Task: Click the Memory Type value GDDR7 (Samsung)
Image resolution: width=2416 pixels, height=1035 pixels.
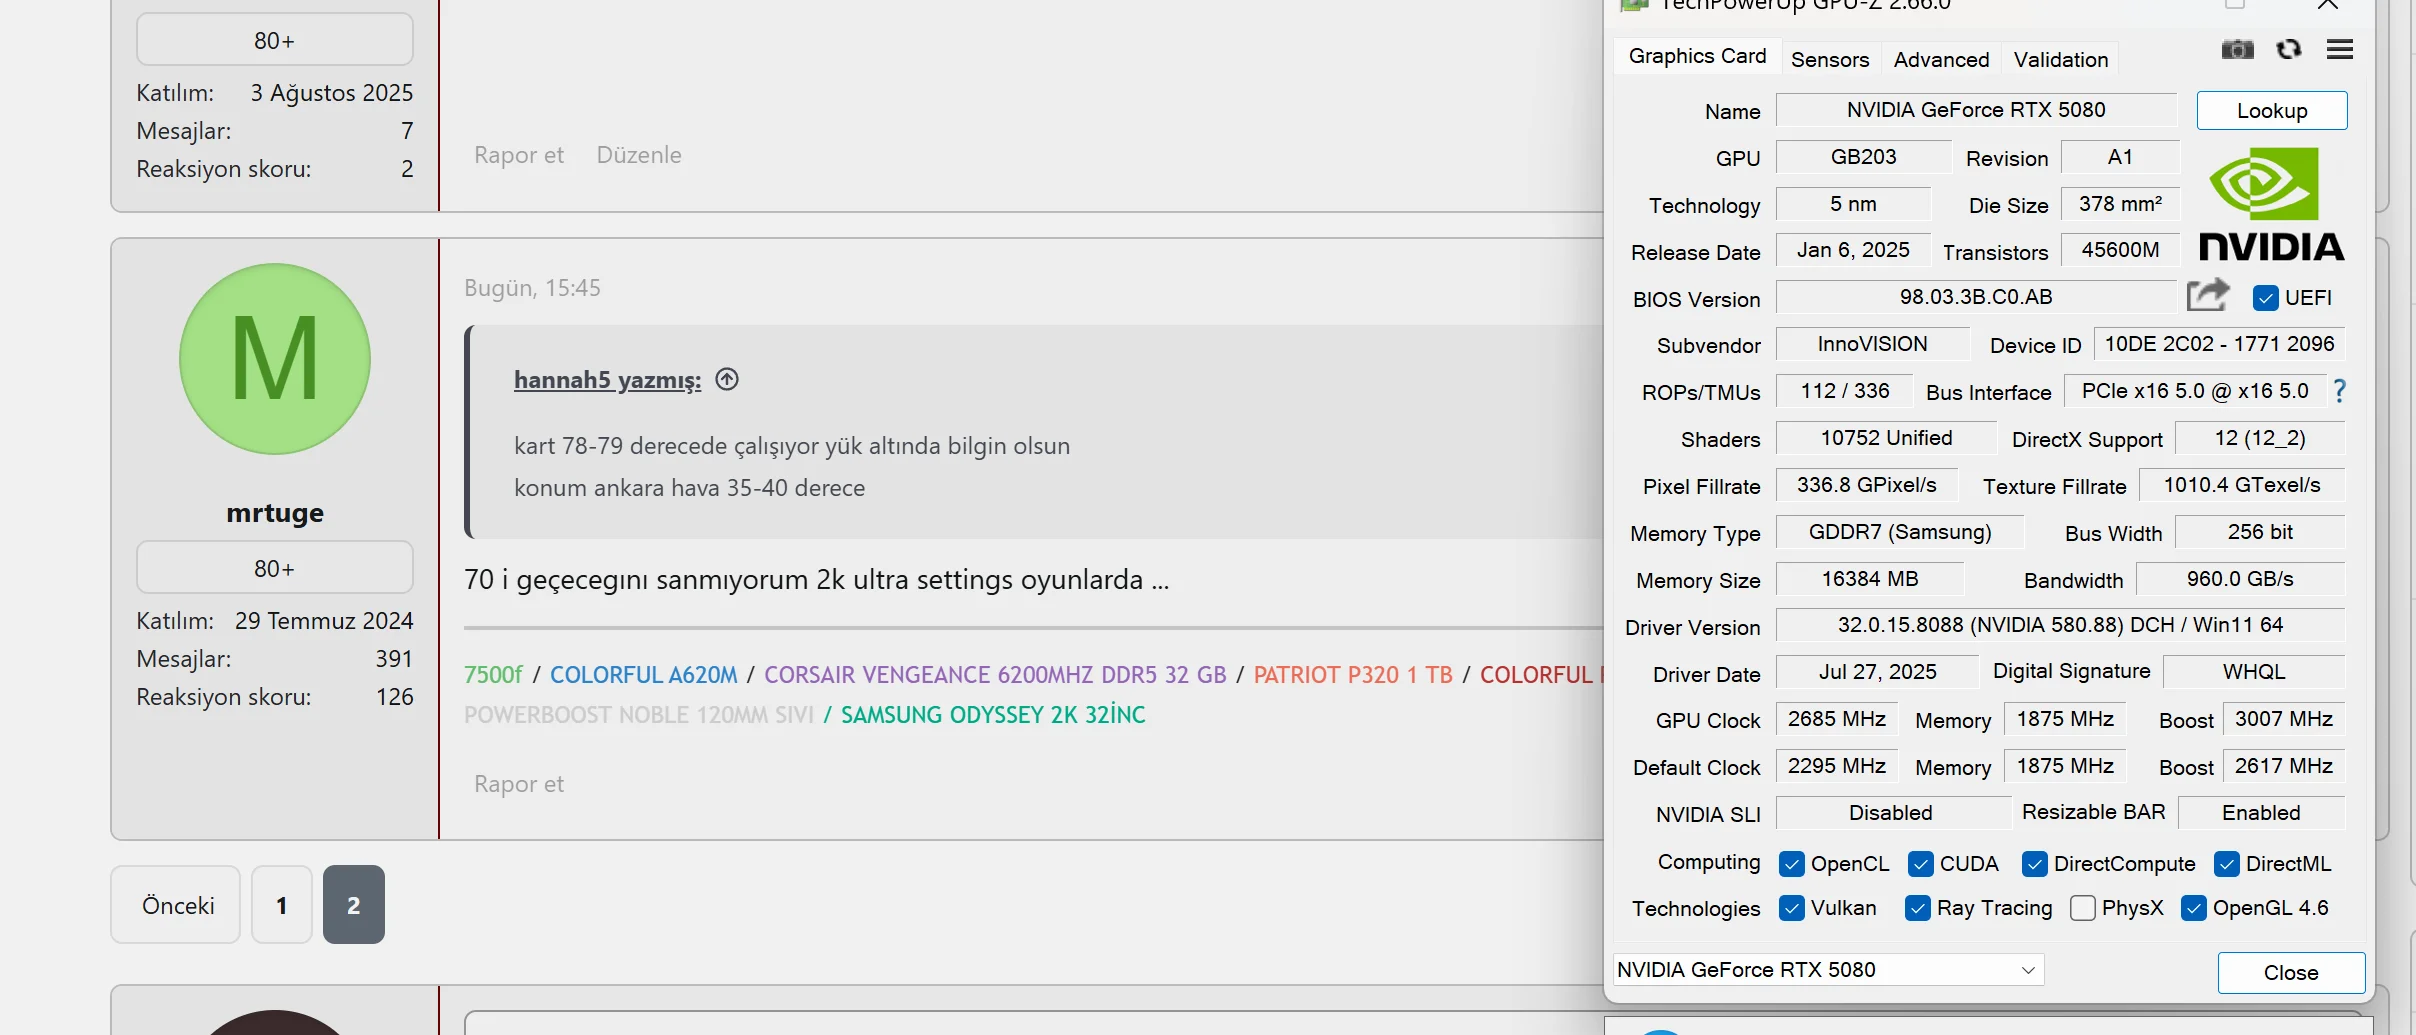Action: (x=1900, y=532)
